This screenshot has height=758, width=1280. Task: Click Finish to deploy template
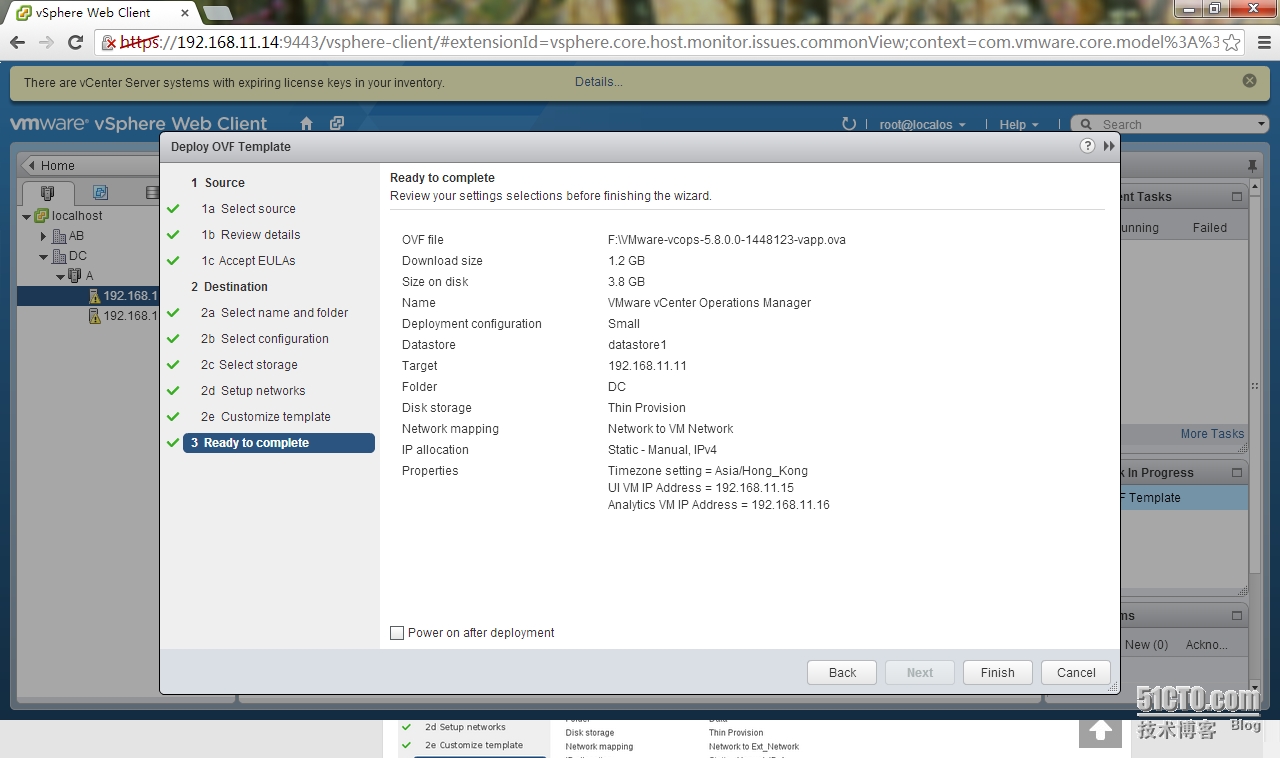coord(997,673)
